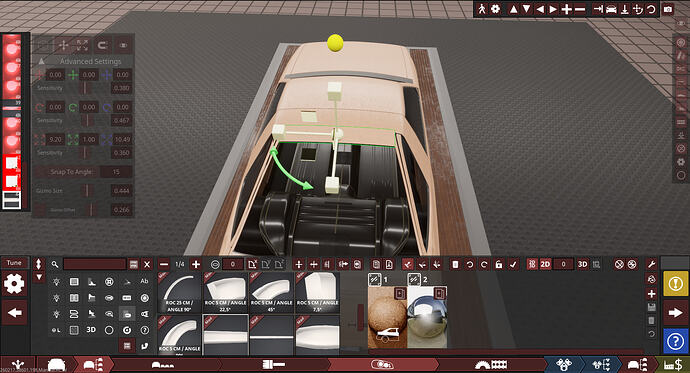The image size is (690, 373).
Task: Toggle the eye visibility icon in gizmo panel
Action: (x=123, y=45)
